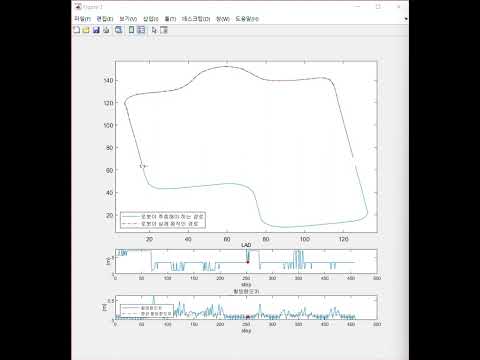480x360 pixels.
Task: Click the Print Figure icon
Action: [x=106, y=30]
